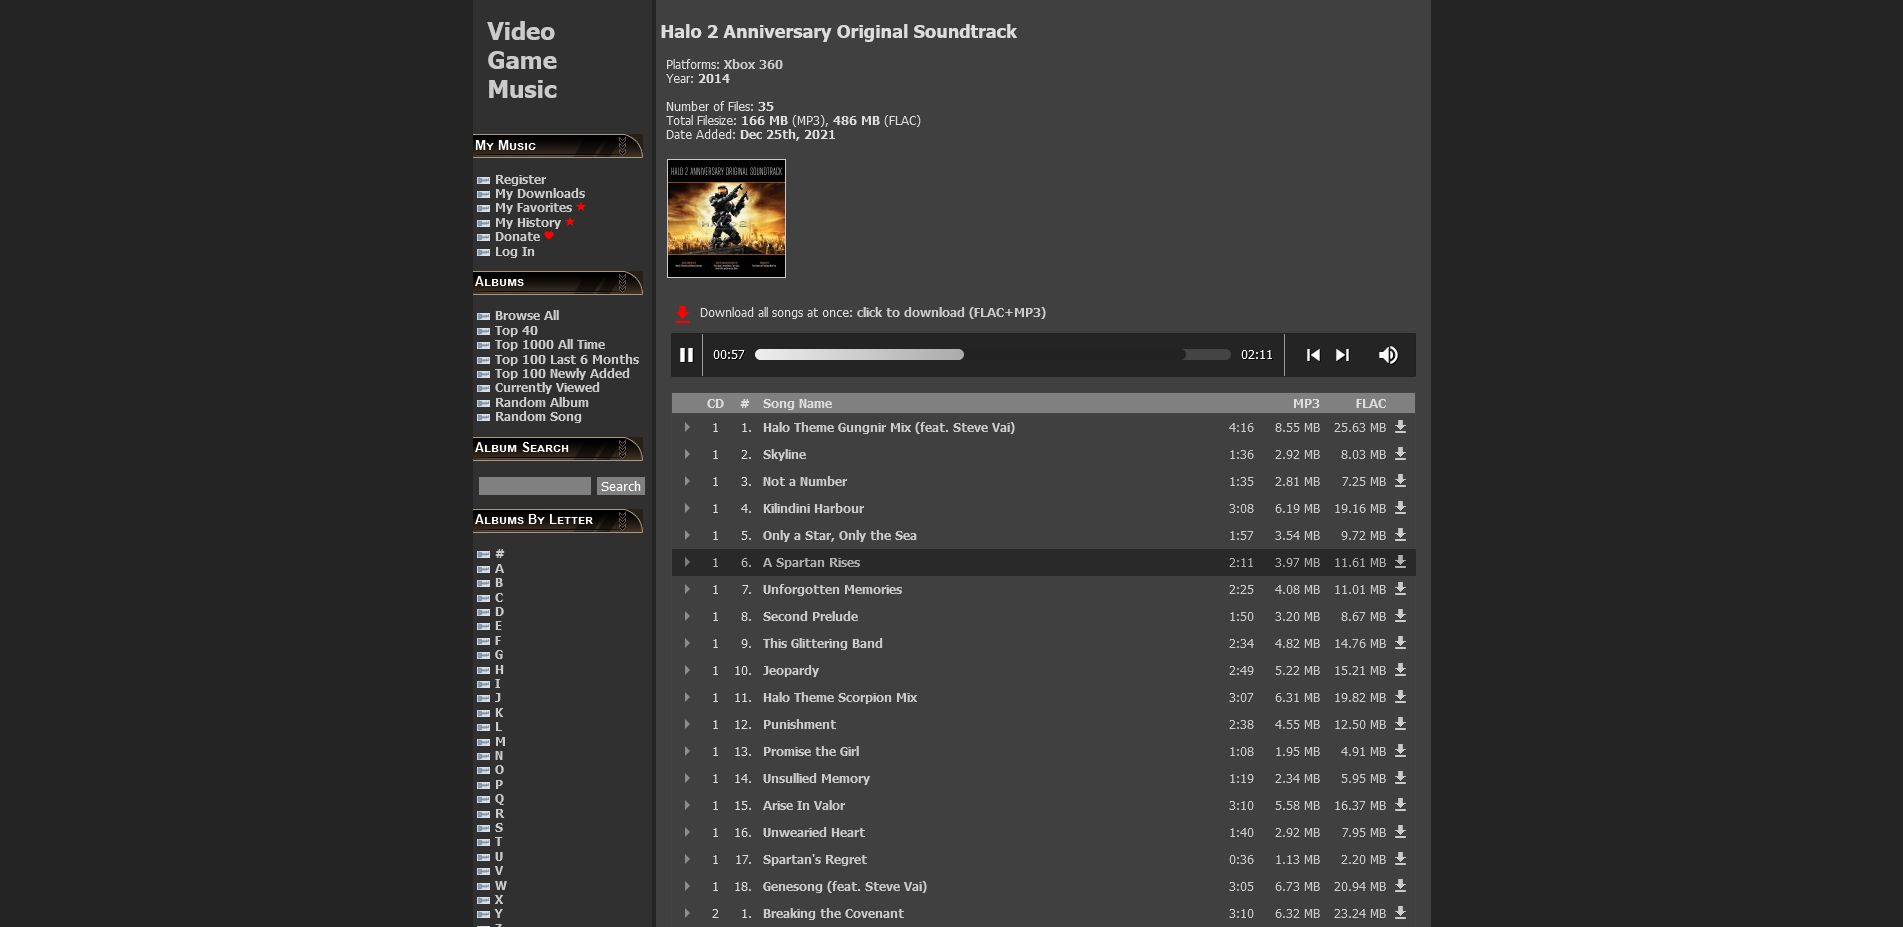
Task: Expand the "A Spartan Rises" row
Action: point(687,562)
